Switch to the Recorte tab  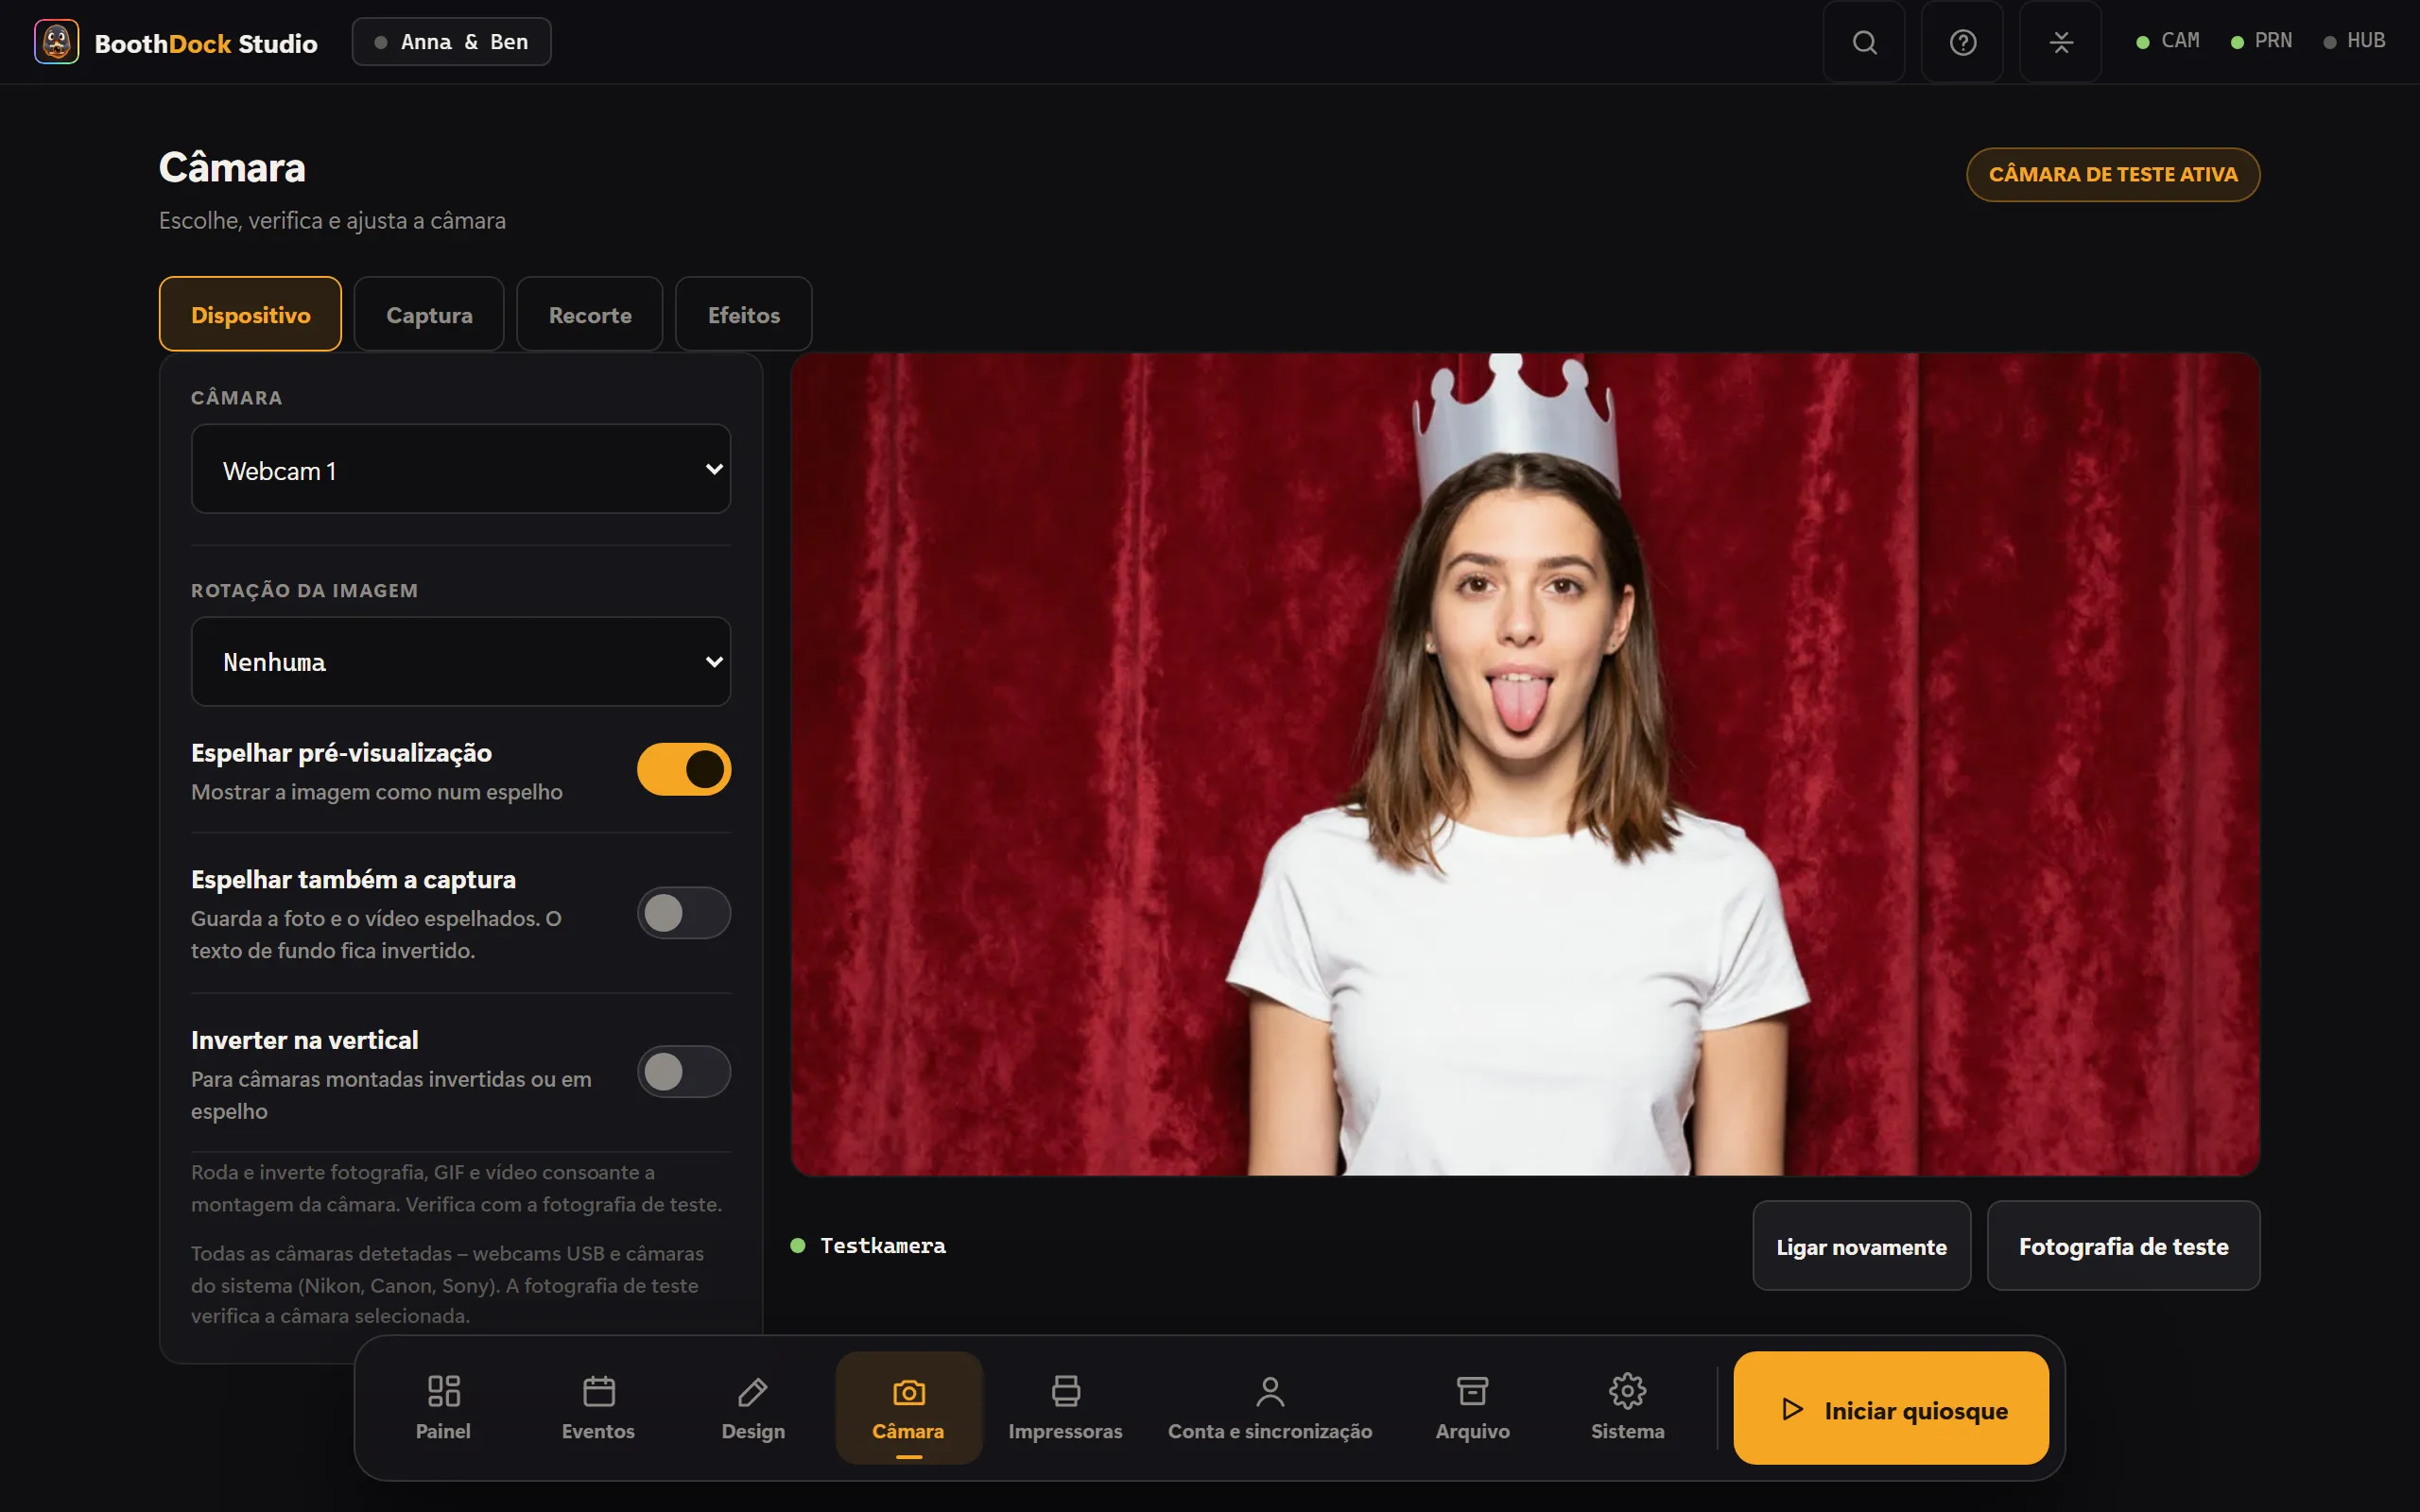click(x=590, y=314)
